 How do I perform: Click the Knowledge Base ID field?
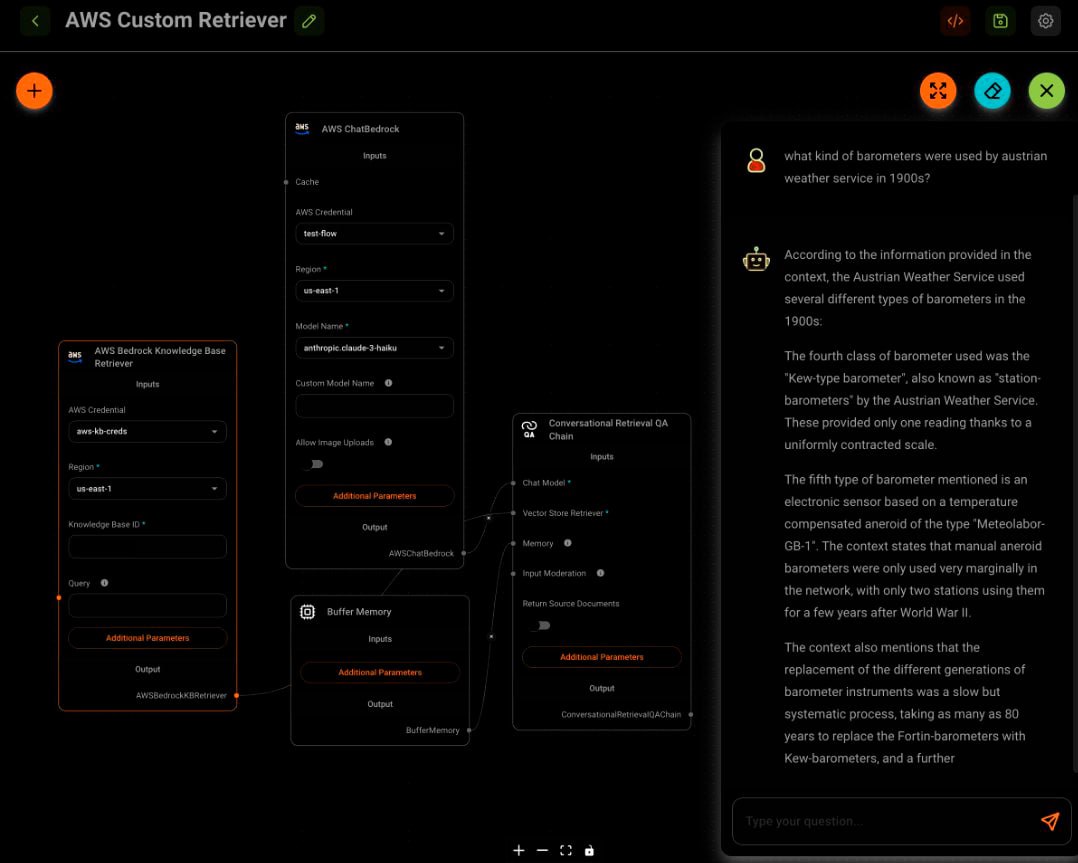pyautogui.click(x=147, y=546)
